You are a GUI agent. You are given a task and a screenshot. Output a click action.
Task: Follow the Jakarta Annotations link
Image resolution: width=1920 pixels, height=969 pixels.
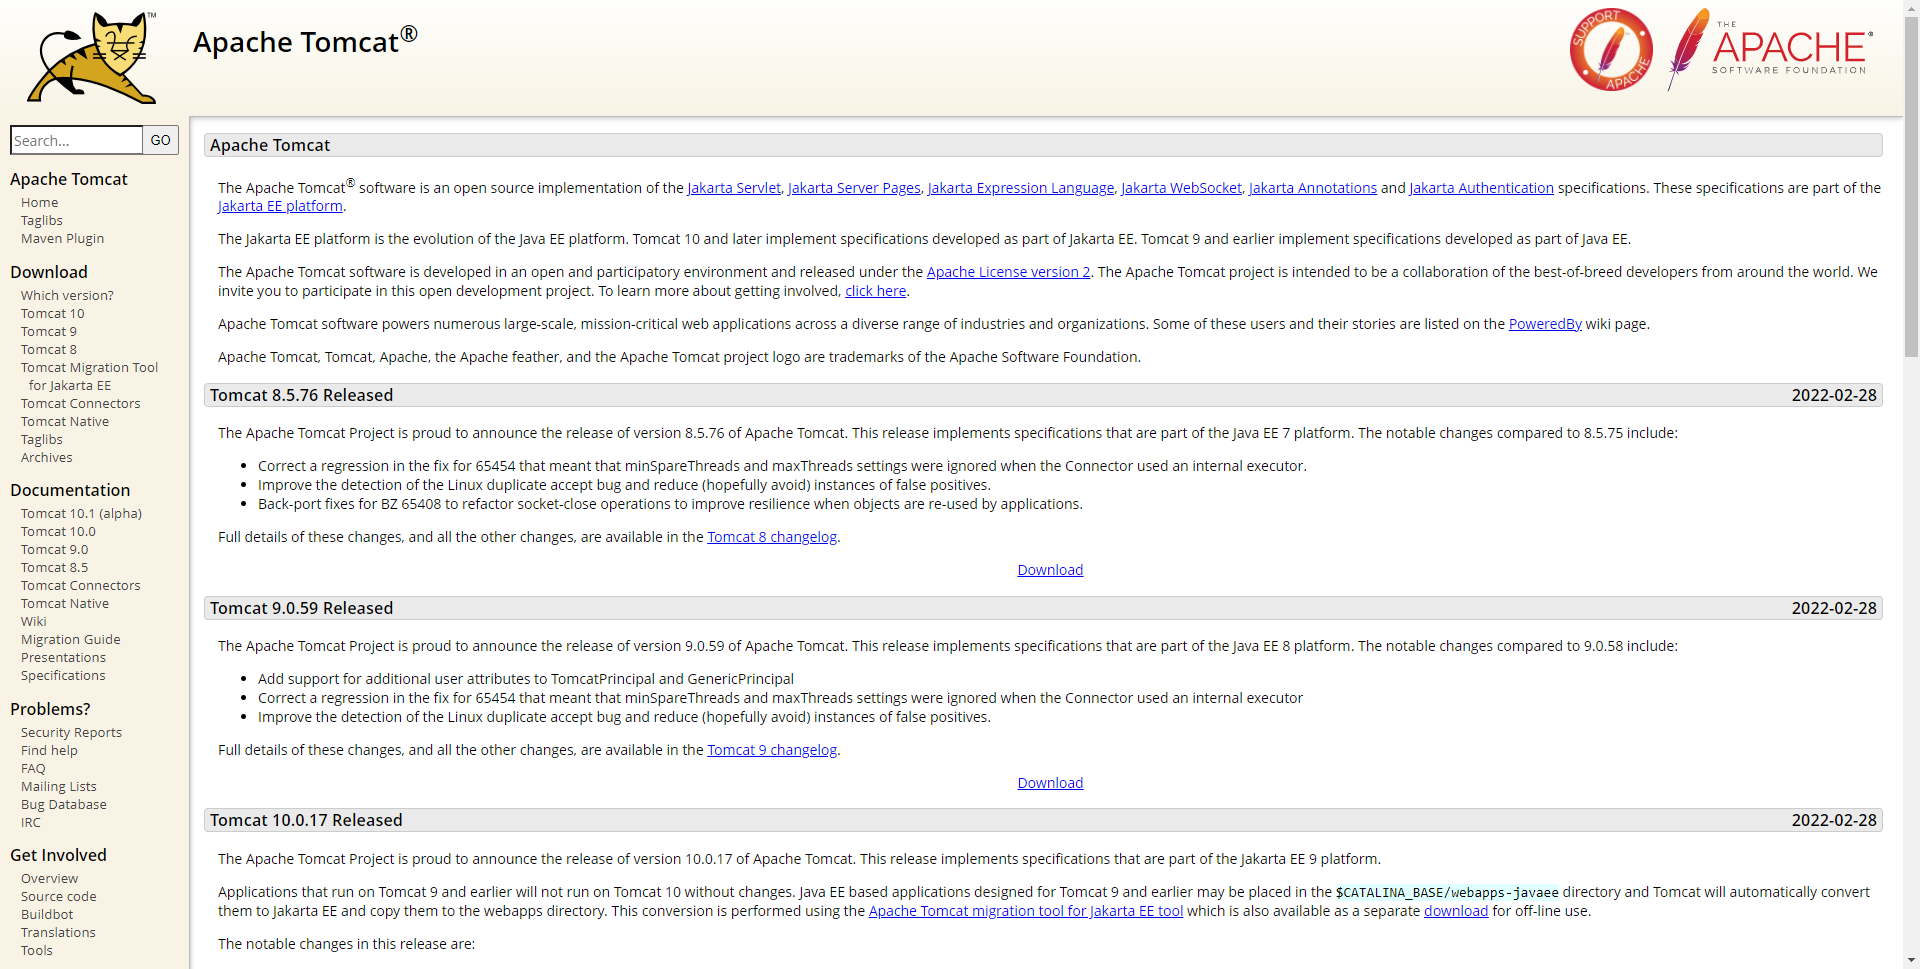(x=1313, y=188)
